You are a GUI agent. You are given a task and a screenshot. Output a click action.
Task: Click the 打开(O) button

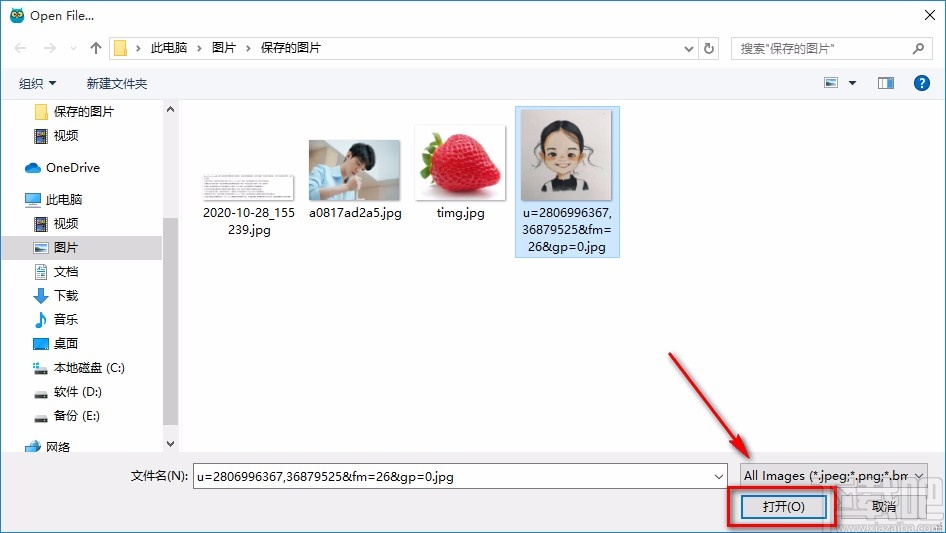coord(783,506)
